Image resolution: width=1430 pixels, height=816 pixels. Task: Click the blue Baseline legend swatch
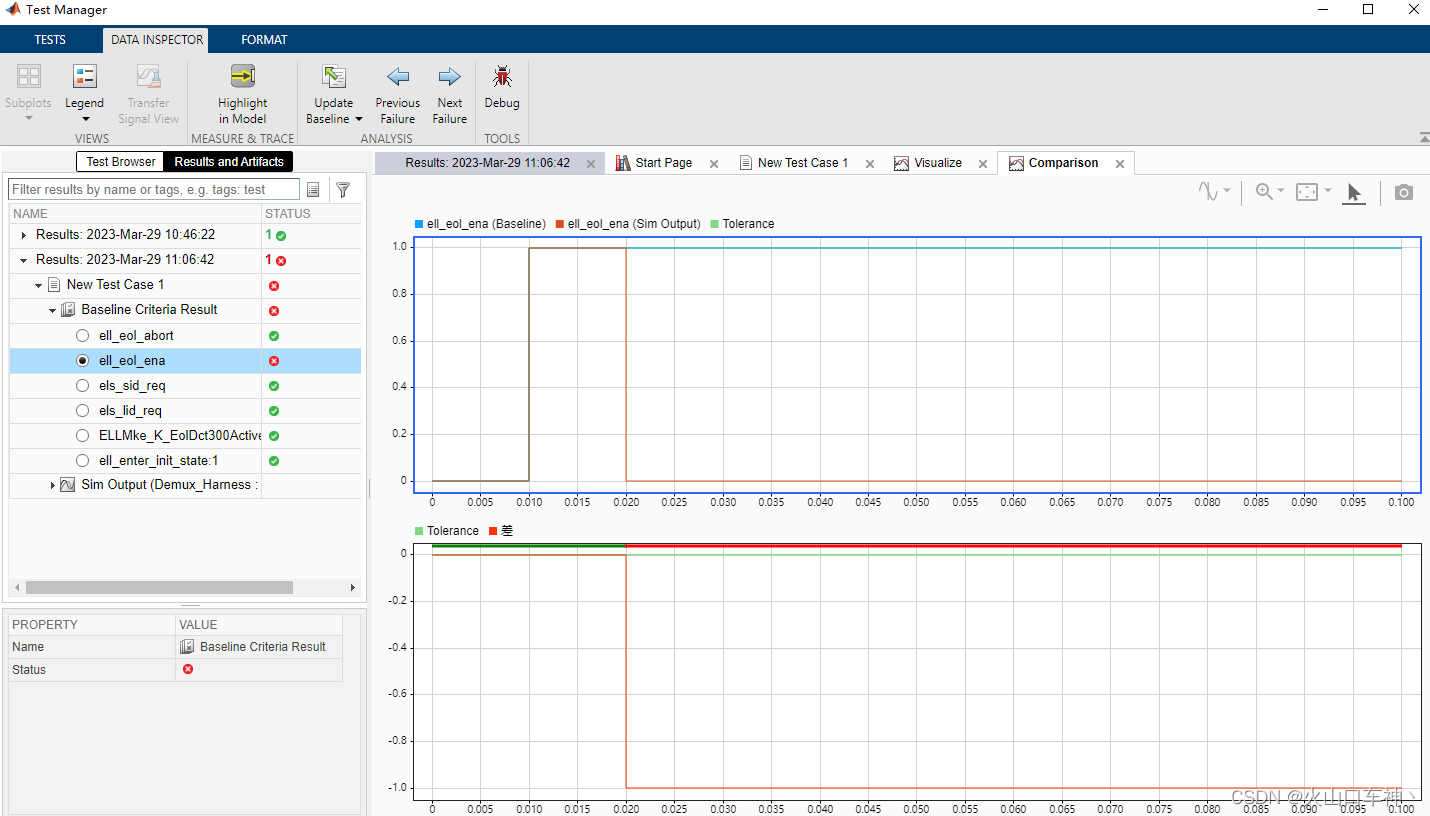419,224
